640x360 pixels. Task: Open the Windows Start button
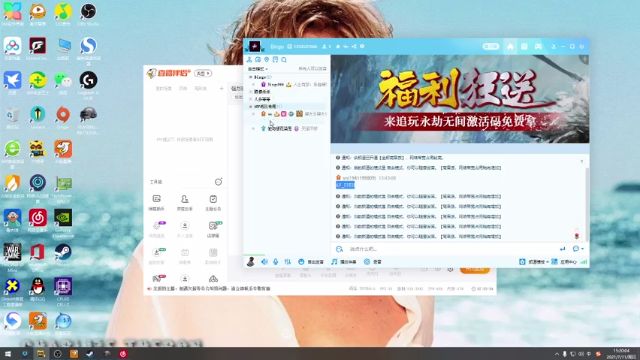(8, 354)
